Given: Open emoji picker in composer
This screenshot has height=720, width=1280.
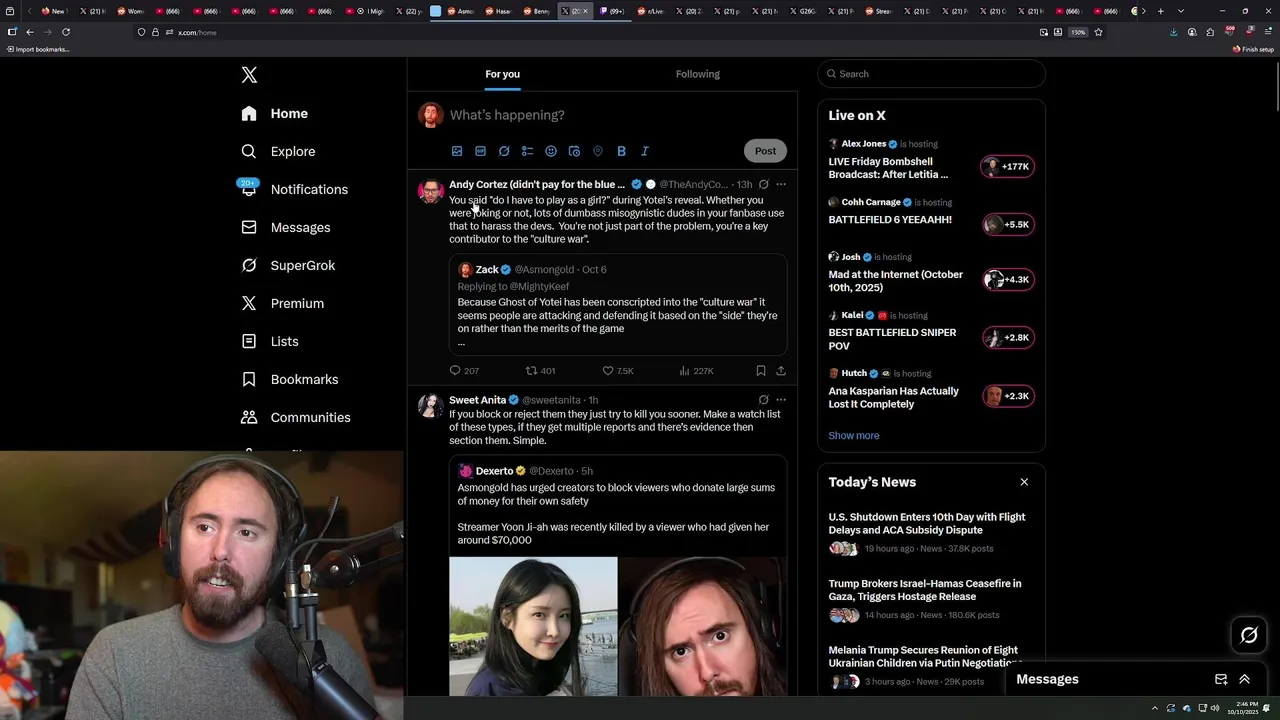Looking at the screenshot, I should (551, 151).
